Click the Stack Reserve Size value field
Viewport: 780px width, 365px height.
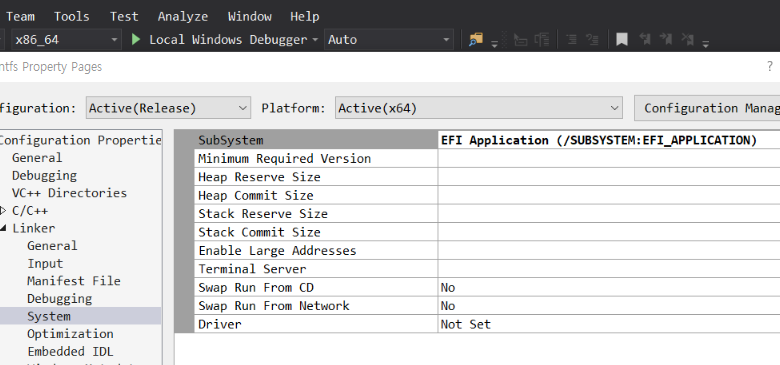coord(609,214)
